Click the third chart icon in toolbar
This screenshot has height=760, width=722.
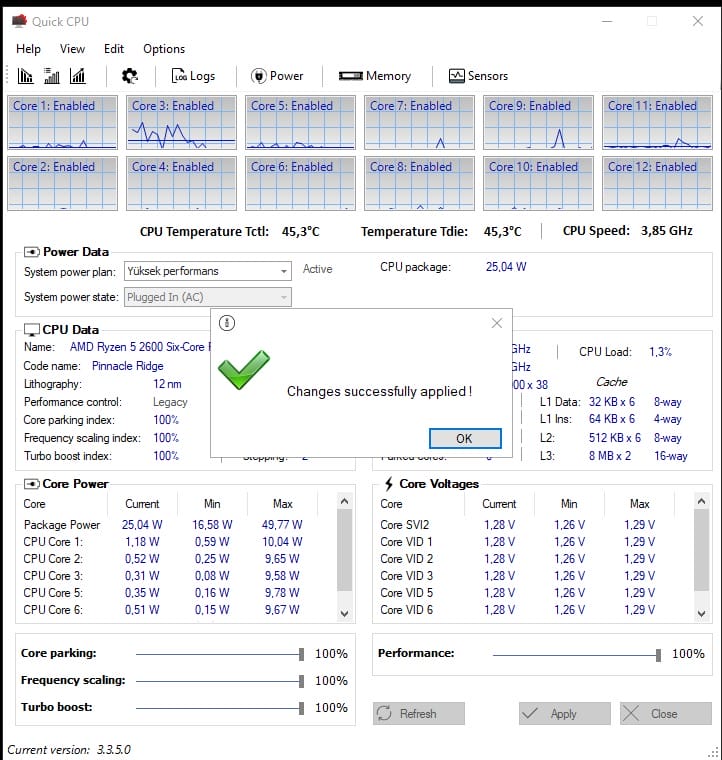tap(77, 76)
